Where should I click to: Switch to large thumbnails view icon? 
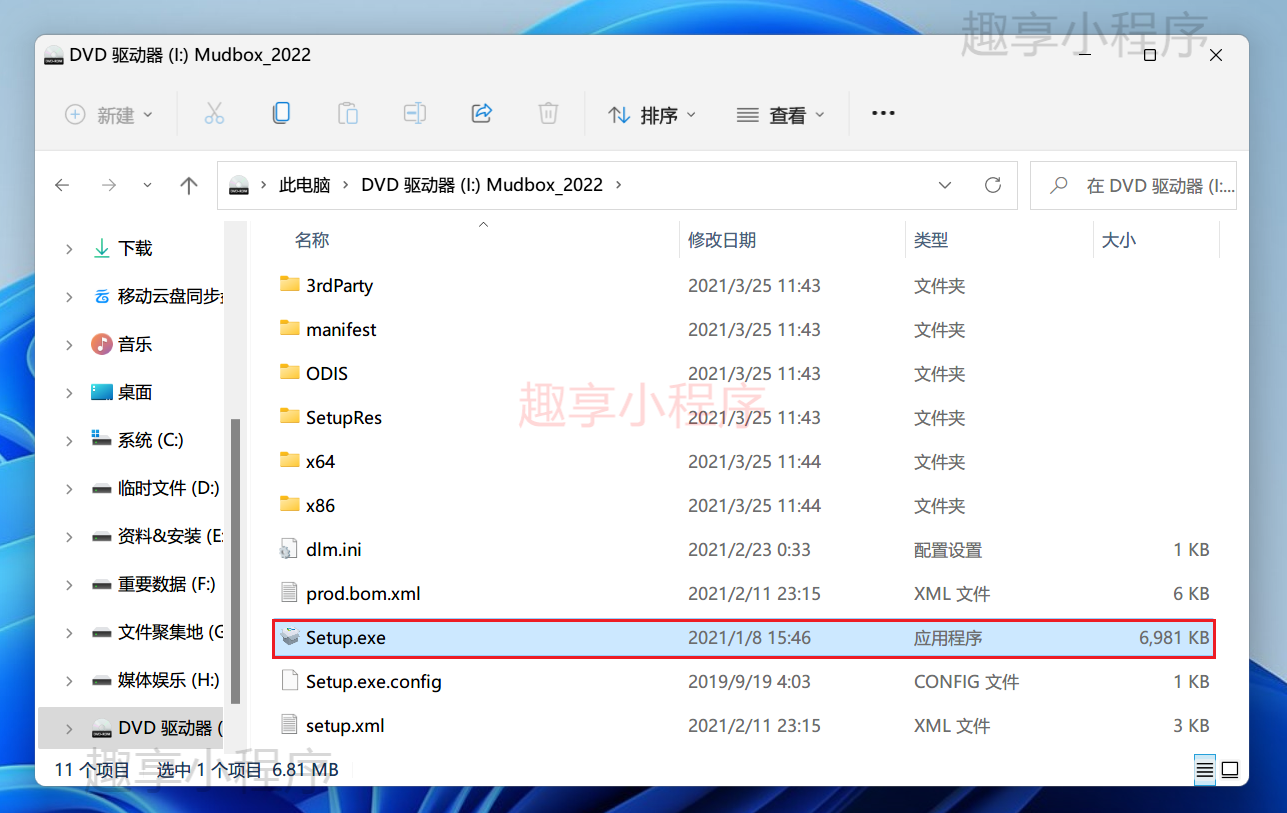1230,770
